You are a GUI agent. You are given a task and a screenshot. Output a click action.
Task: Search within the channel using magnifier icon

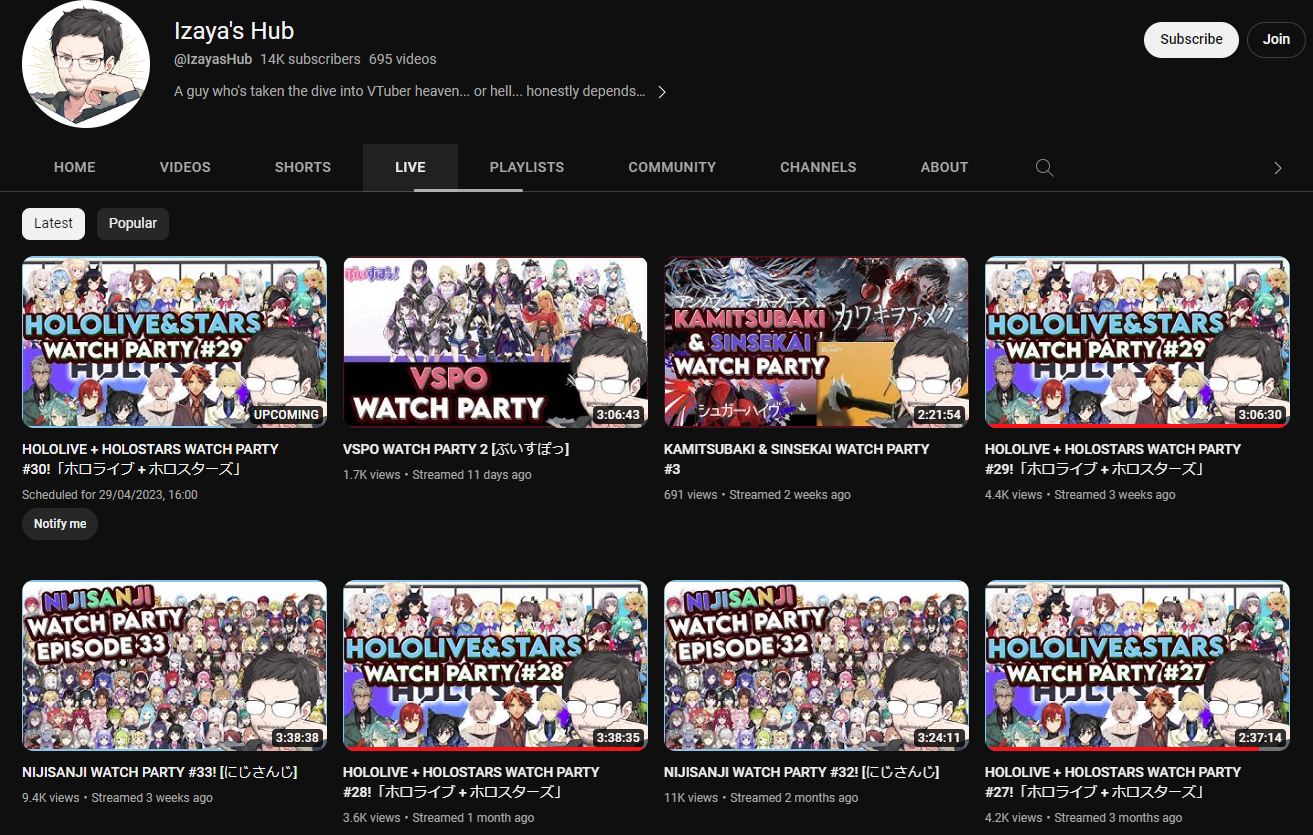coord(1045,167)
